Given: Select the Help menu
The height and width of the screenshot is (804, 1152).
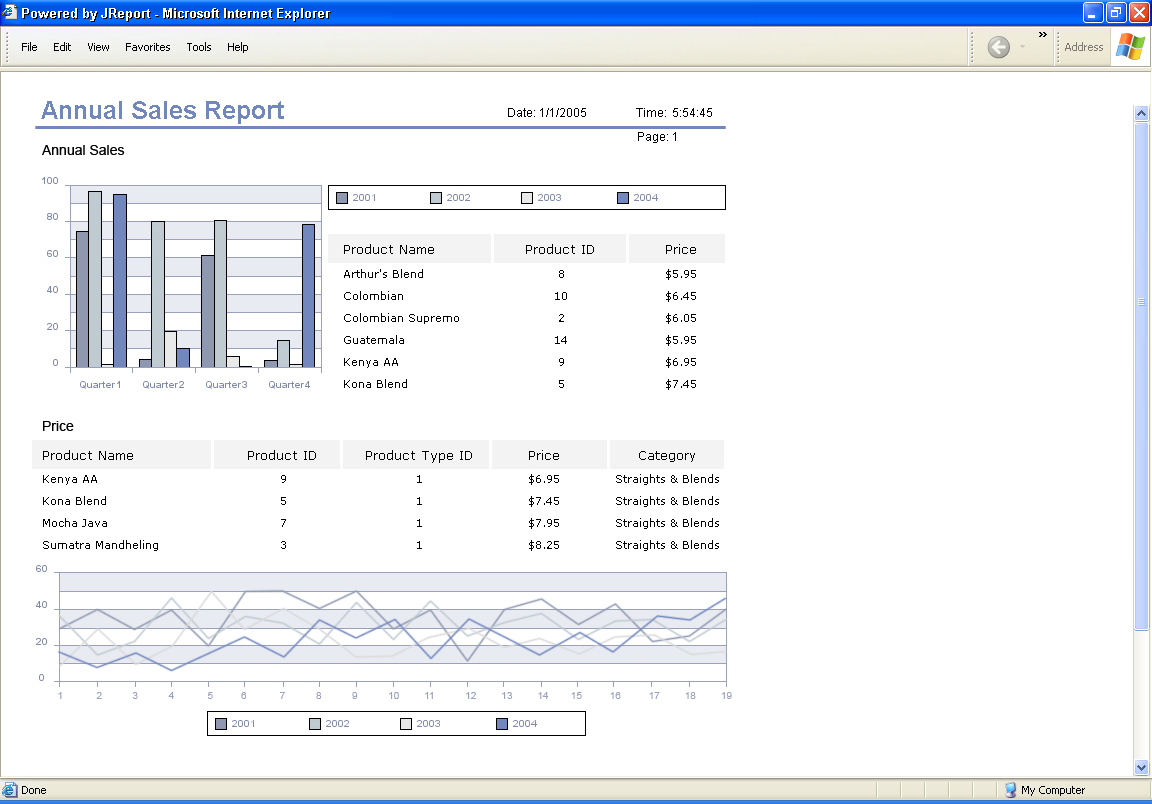Looking at the screenshot, I should [x=237, y=47].
